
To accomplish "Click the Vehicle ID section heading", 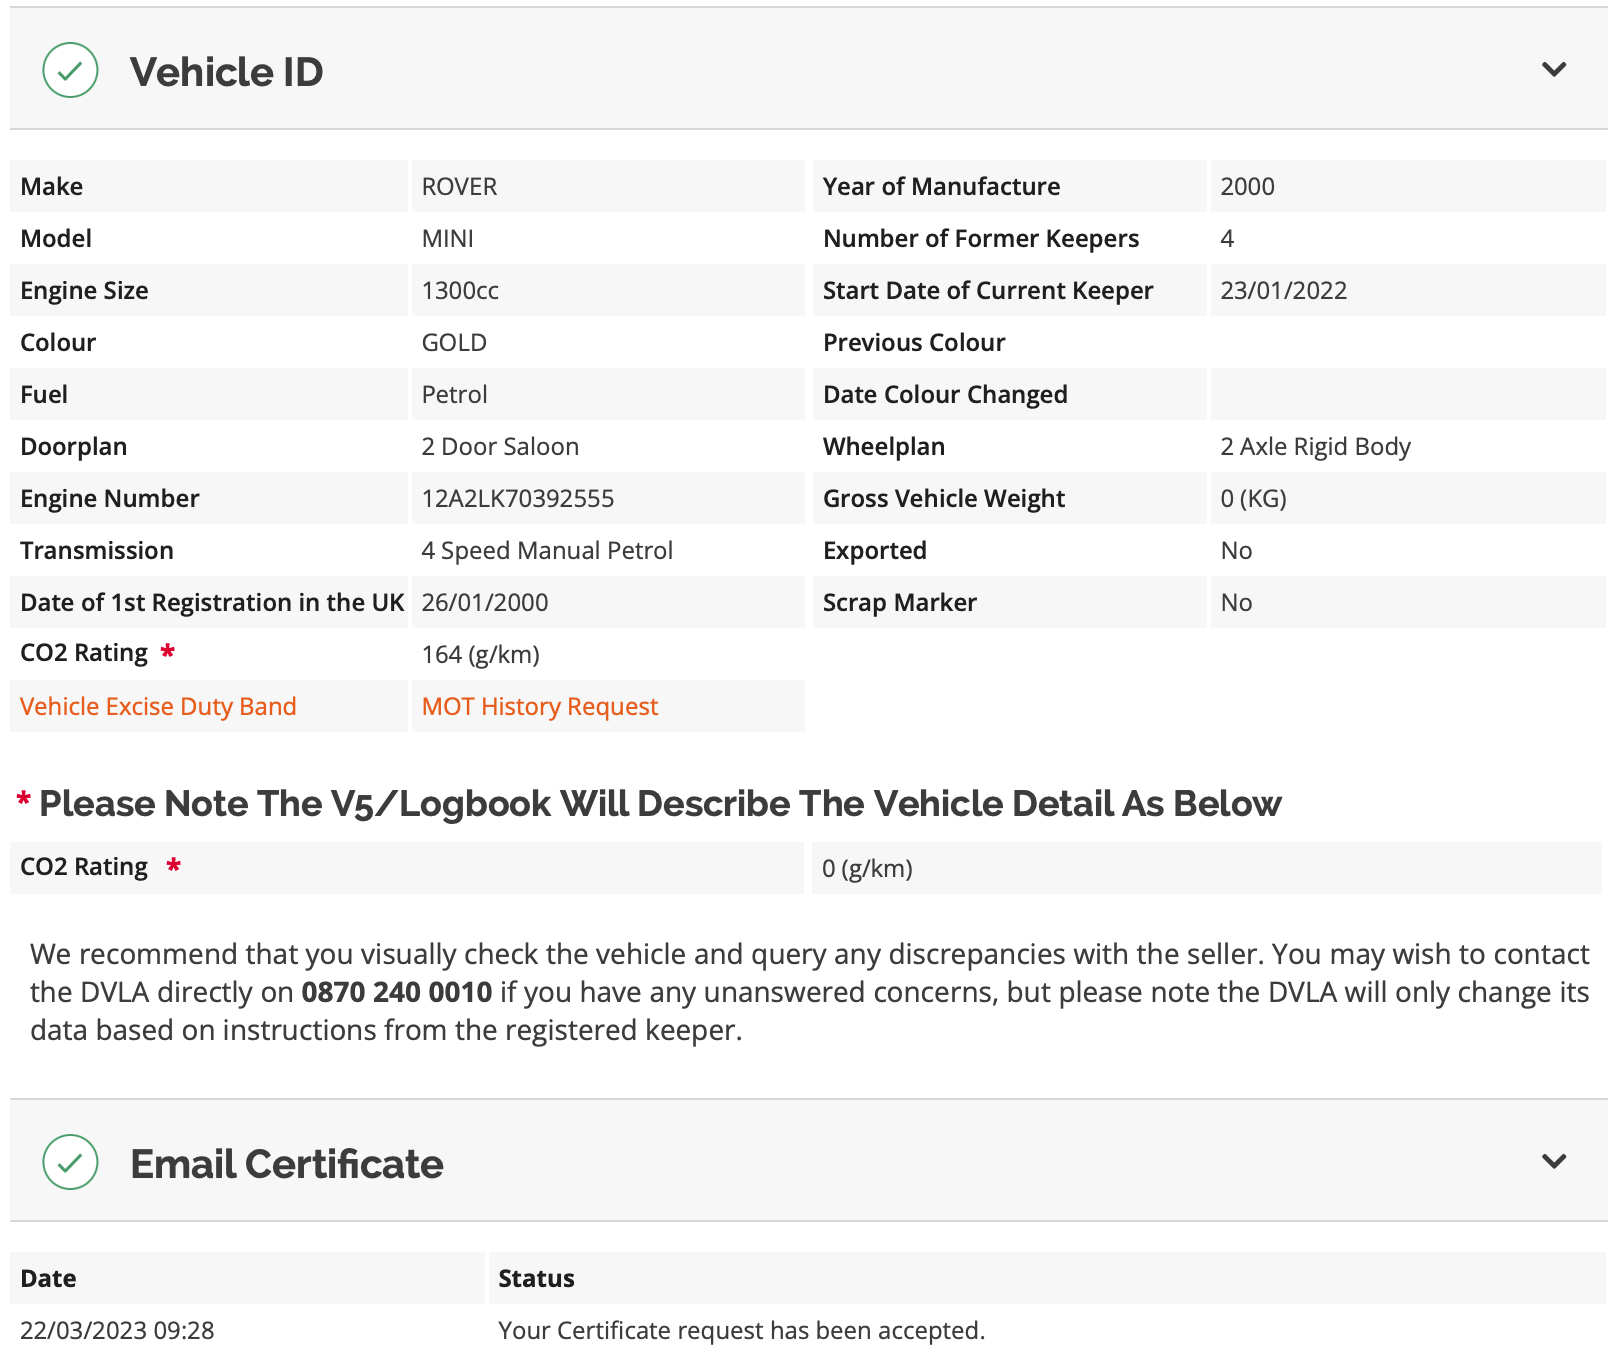I will point(227,71).
